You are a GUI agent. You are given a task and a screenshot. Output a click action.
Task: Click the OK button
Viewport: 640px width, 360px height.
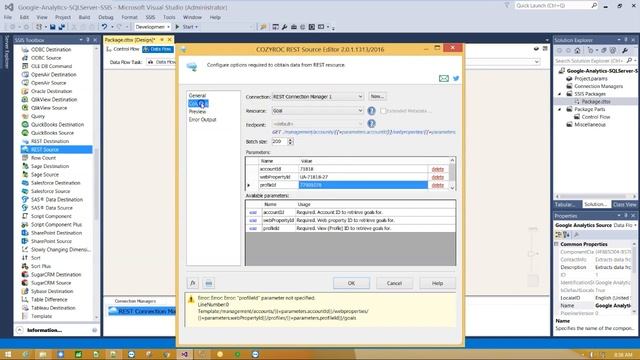[351, 283]
